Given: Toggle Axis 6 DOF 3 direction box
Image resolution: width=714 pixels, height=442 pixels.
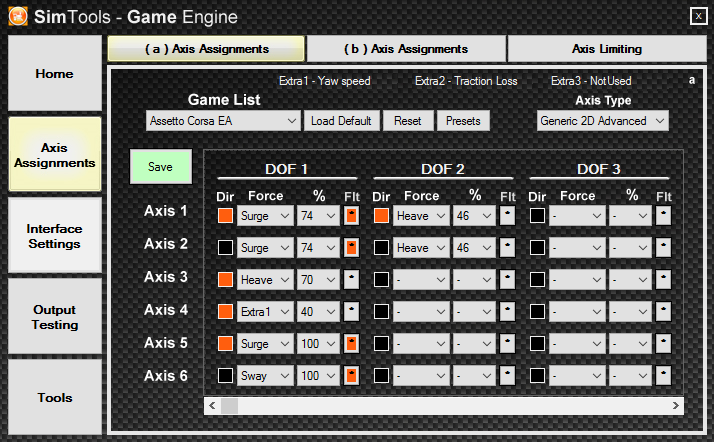Looking at the screenshot, I should tap(537, 376).
